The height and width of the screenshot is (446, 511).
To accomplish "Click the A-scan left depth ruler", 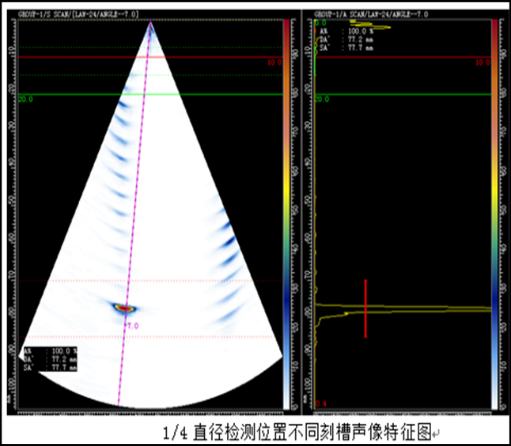I will click(309, 214).
